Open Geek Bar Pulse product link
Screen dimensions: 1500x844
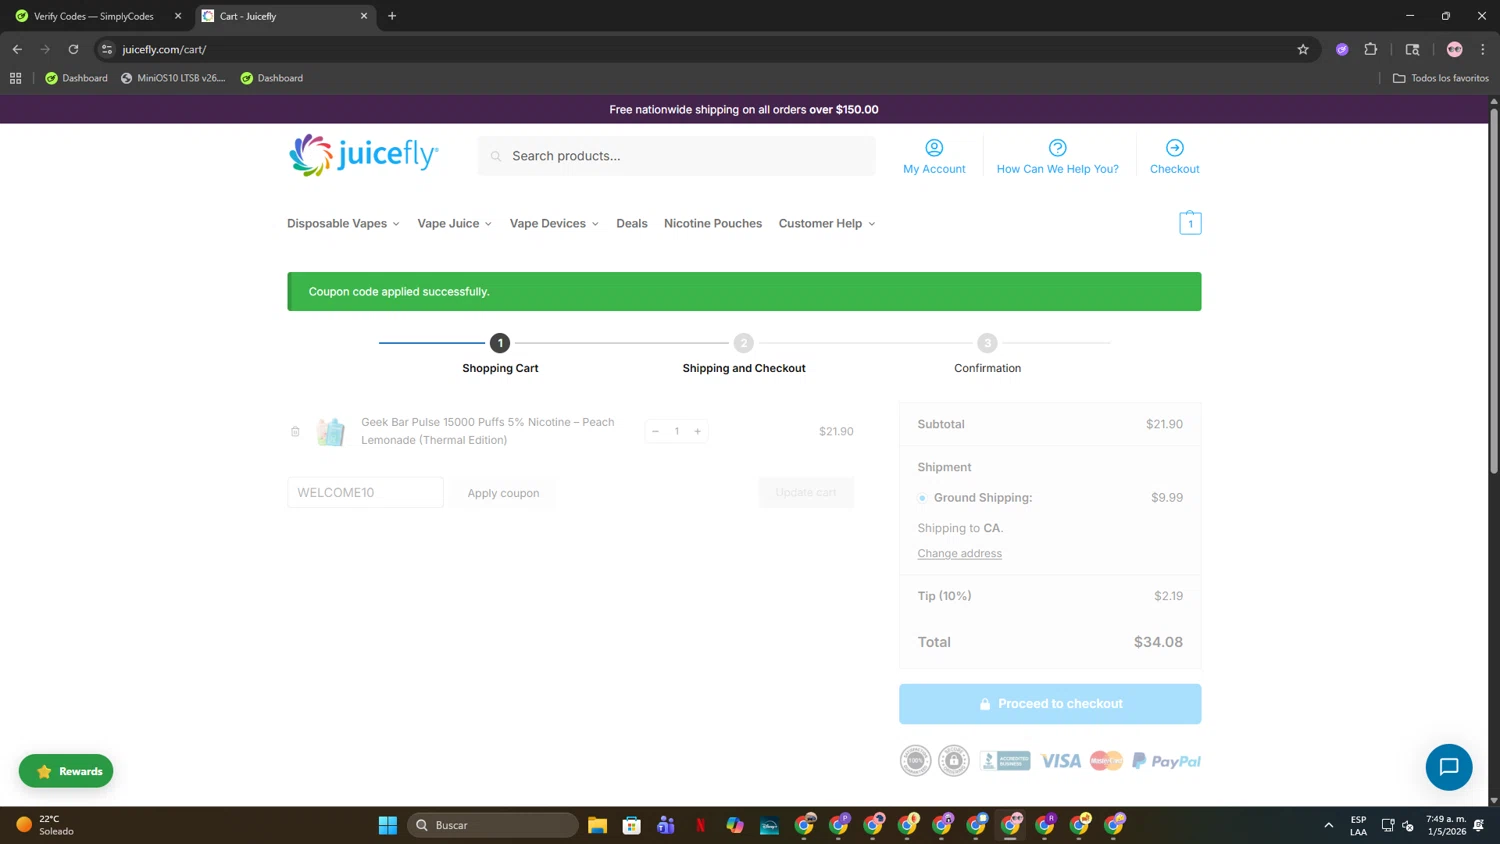(488, 431)
